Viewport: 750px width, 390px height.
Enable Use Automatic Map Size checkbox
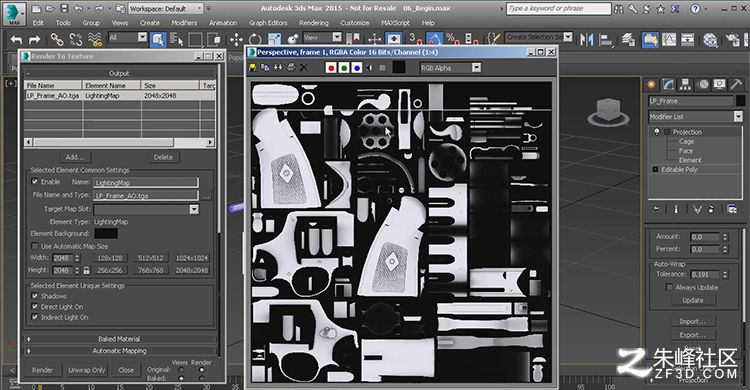pyautogui.click(x=34, y=246)
